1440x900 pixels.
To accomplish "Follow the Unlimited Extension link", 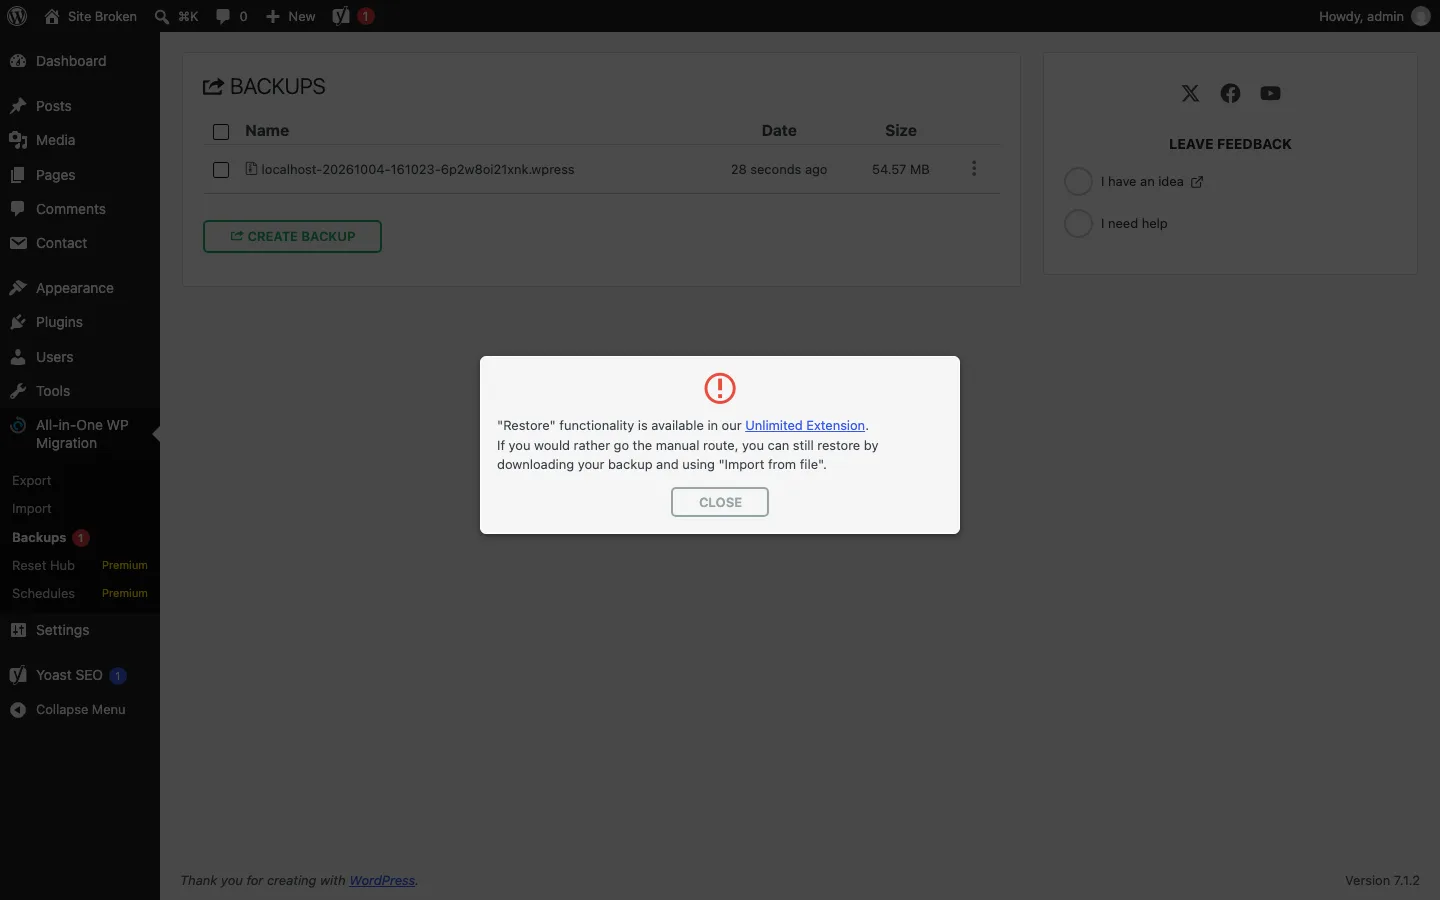I will tap(805, 425).
